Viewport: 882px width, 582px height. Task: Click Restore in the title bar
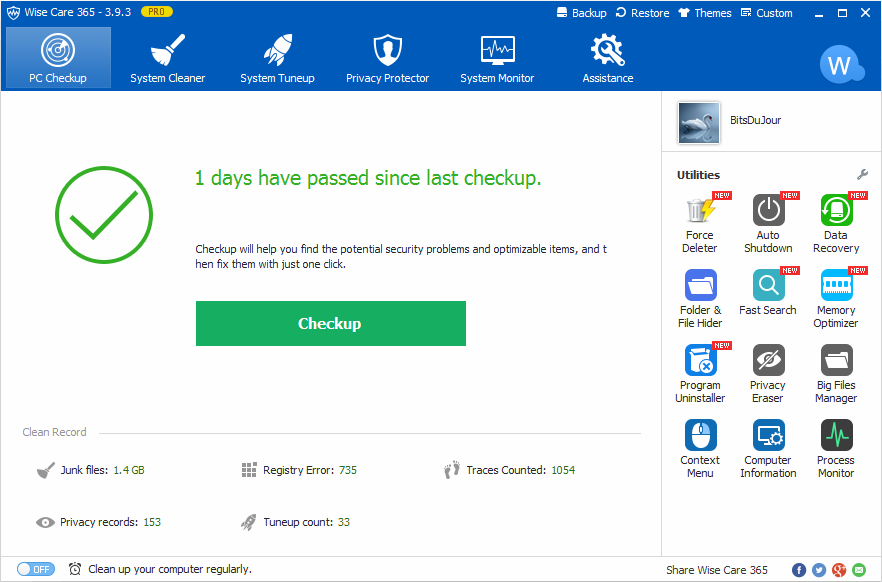coord(642,13)
